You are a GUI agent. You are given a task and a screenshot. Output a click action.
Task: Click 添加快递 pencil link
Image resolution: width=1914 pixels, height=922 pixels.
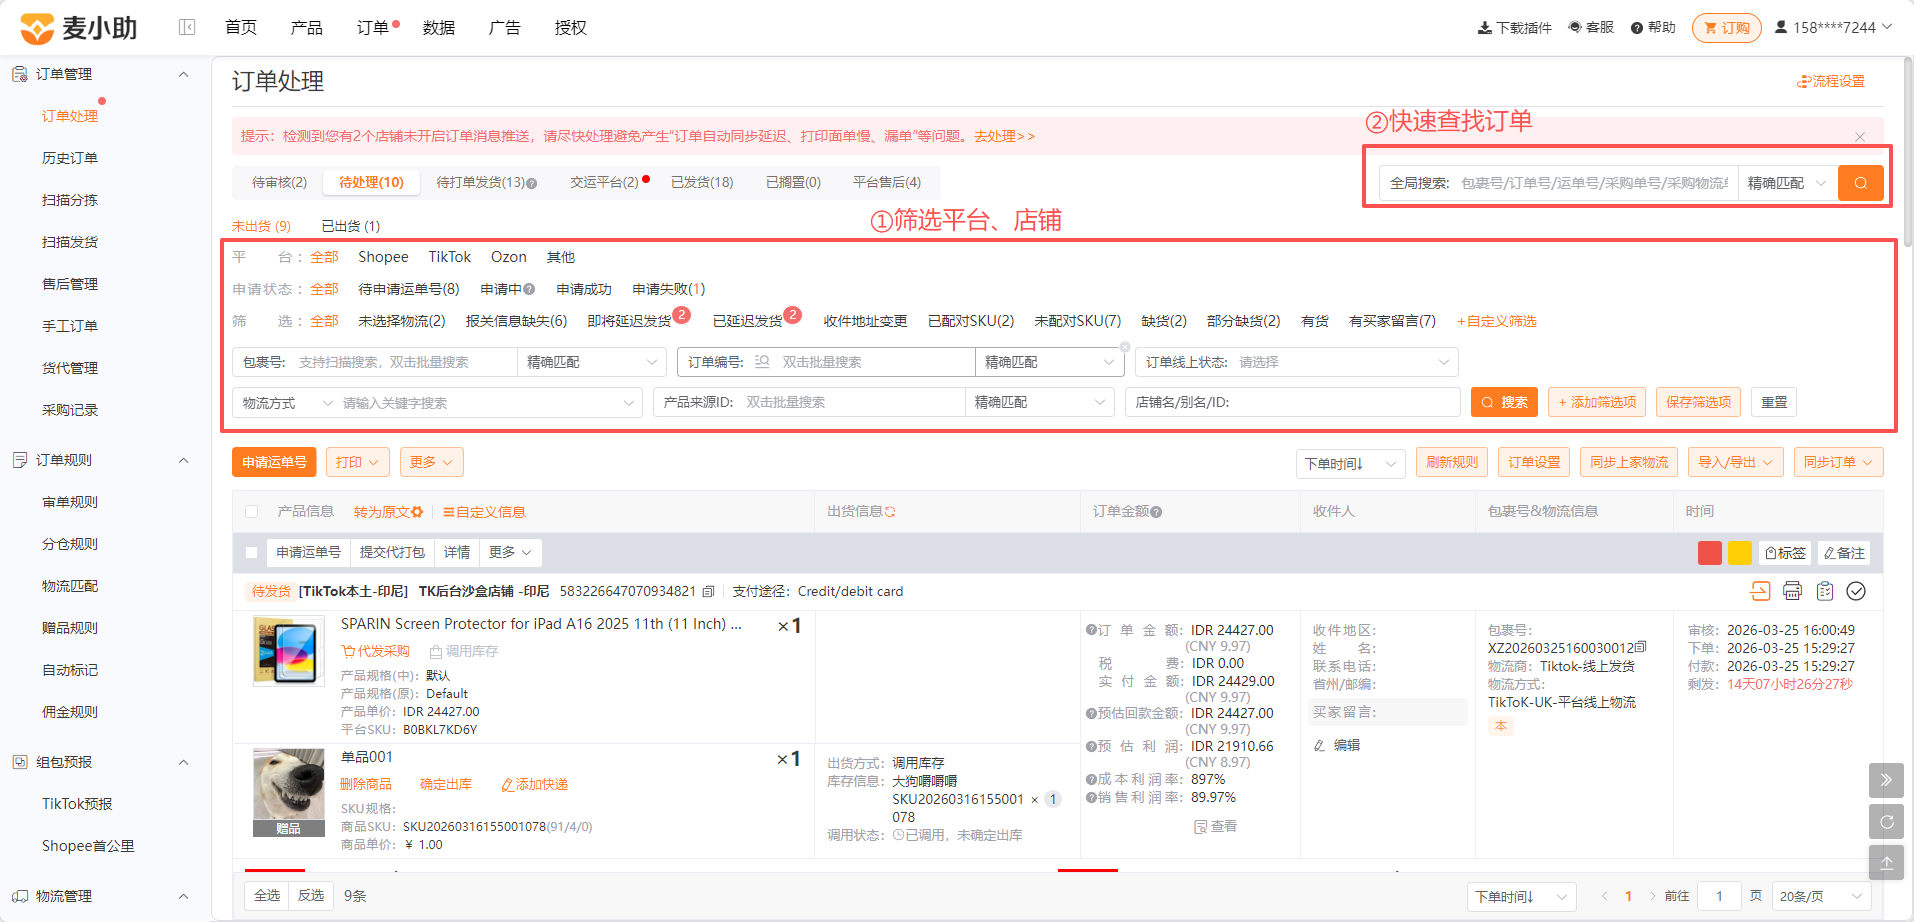click(534, 784)
